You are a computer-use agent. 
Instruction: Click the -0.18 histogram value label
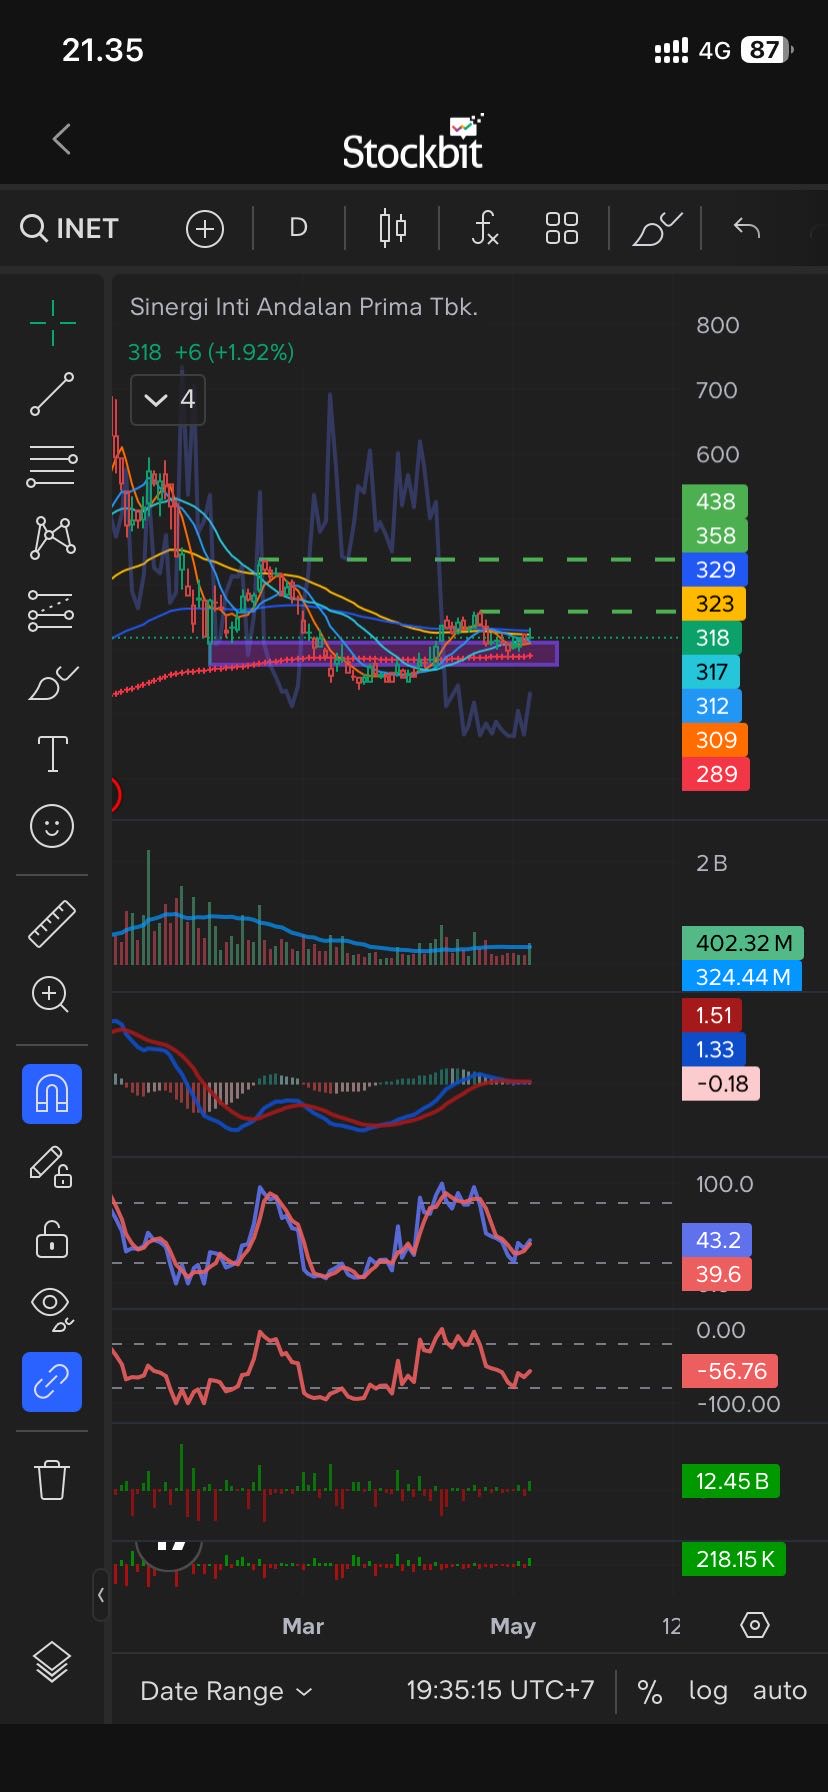pos(721,1084)
